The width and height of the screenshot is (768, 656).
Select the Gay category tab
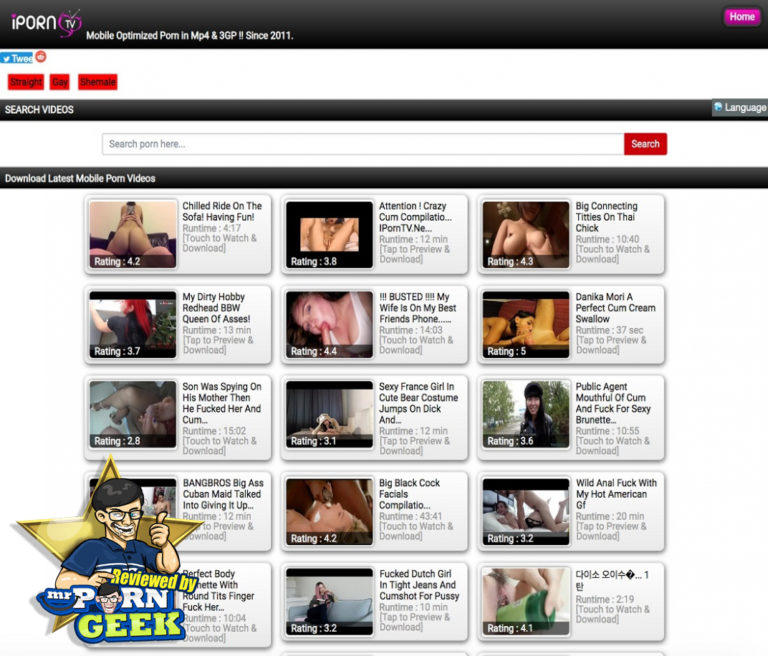60,82
